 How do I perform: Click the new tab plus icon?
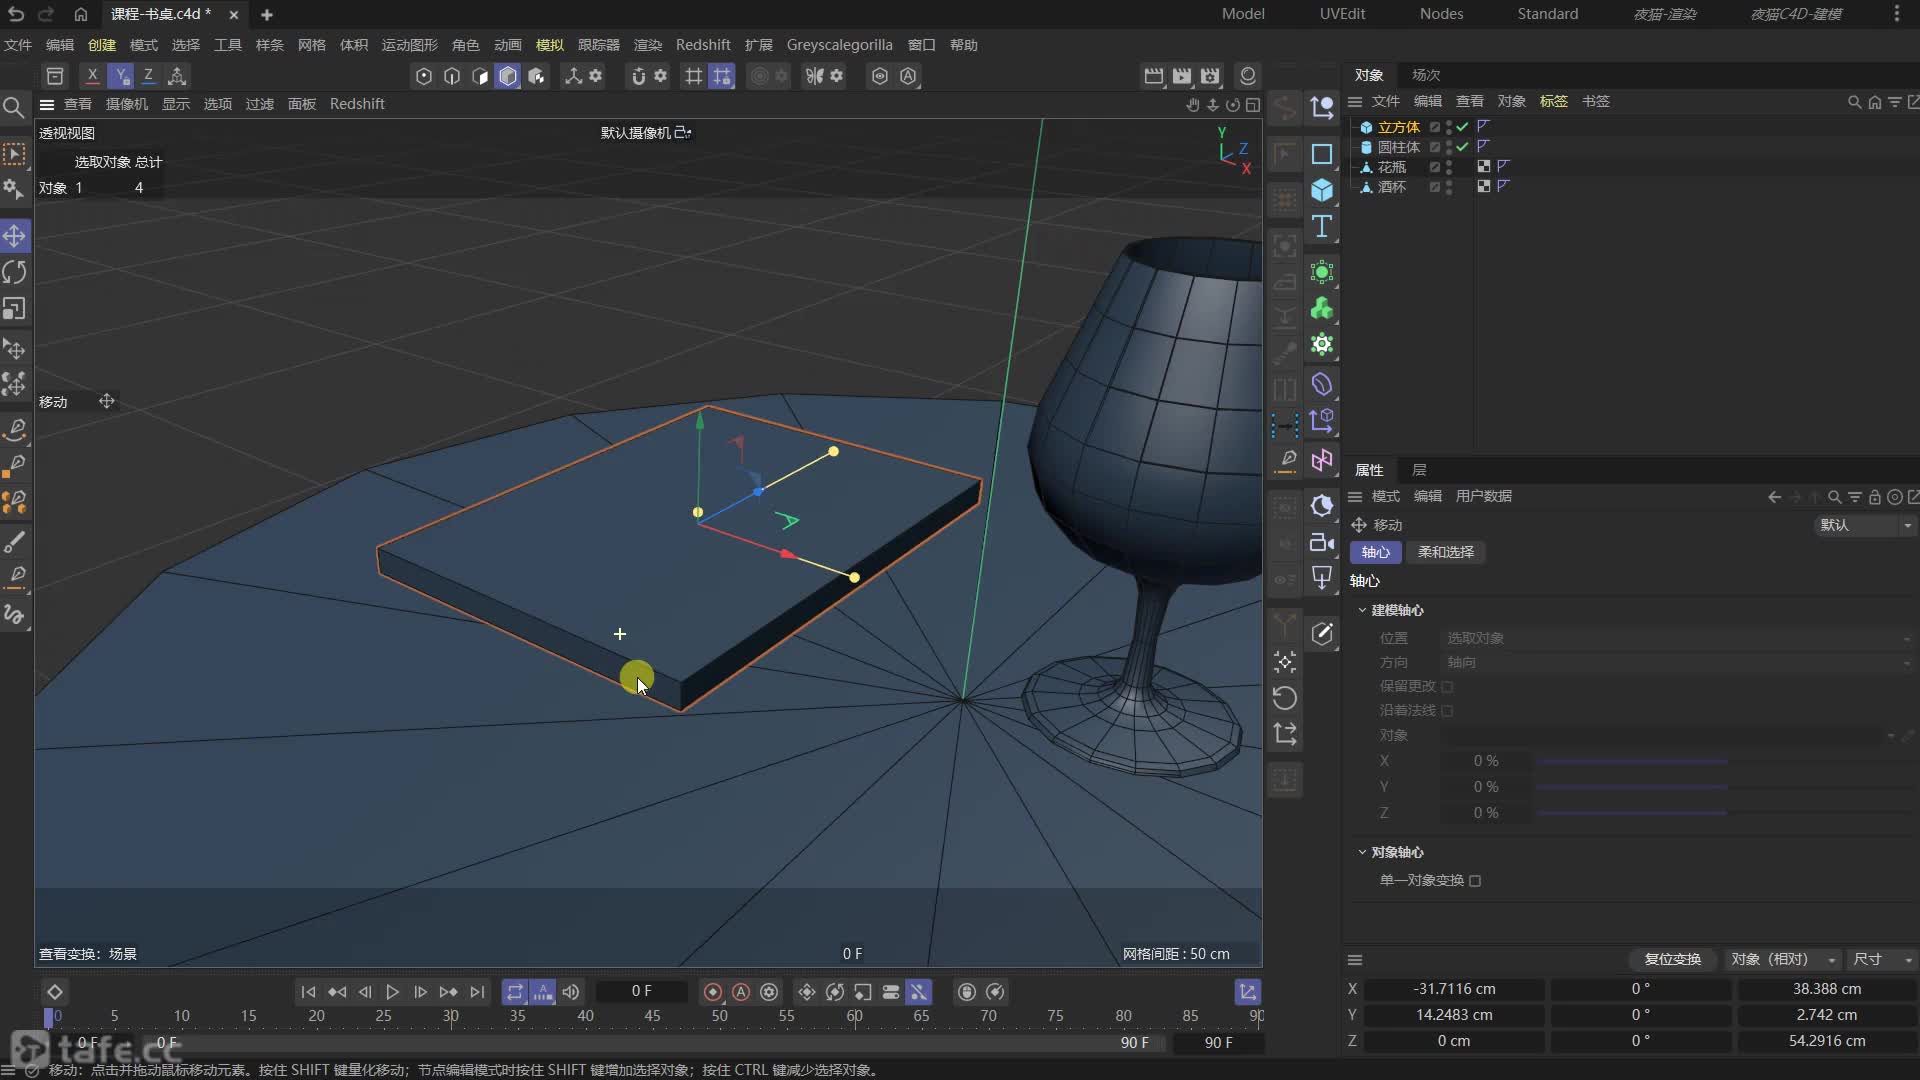[x=267, y=15]
